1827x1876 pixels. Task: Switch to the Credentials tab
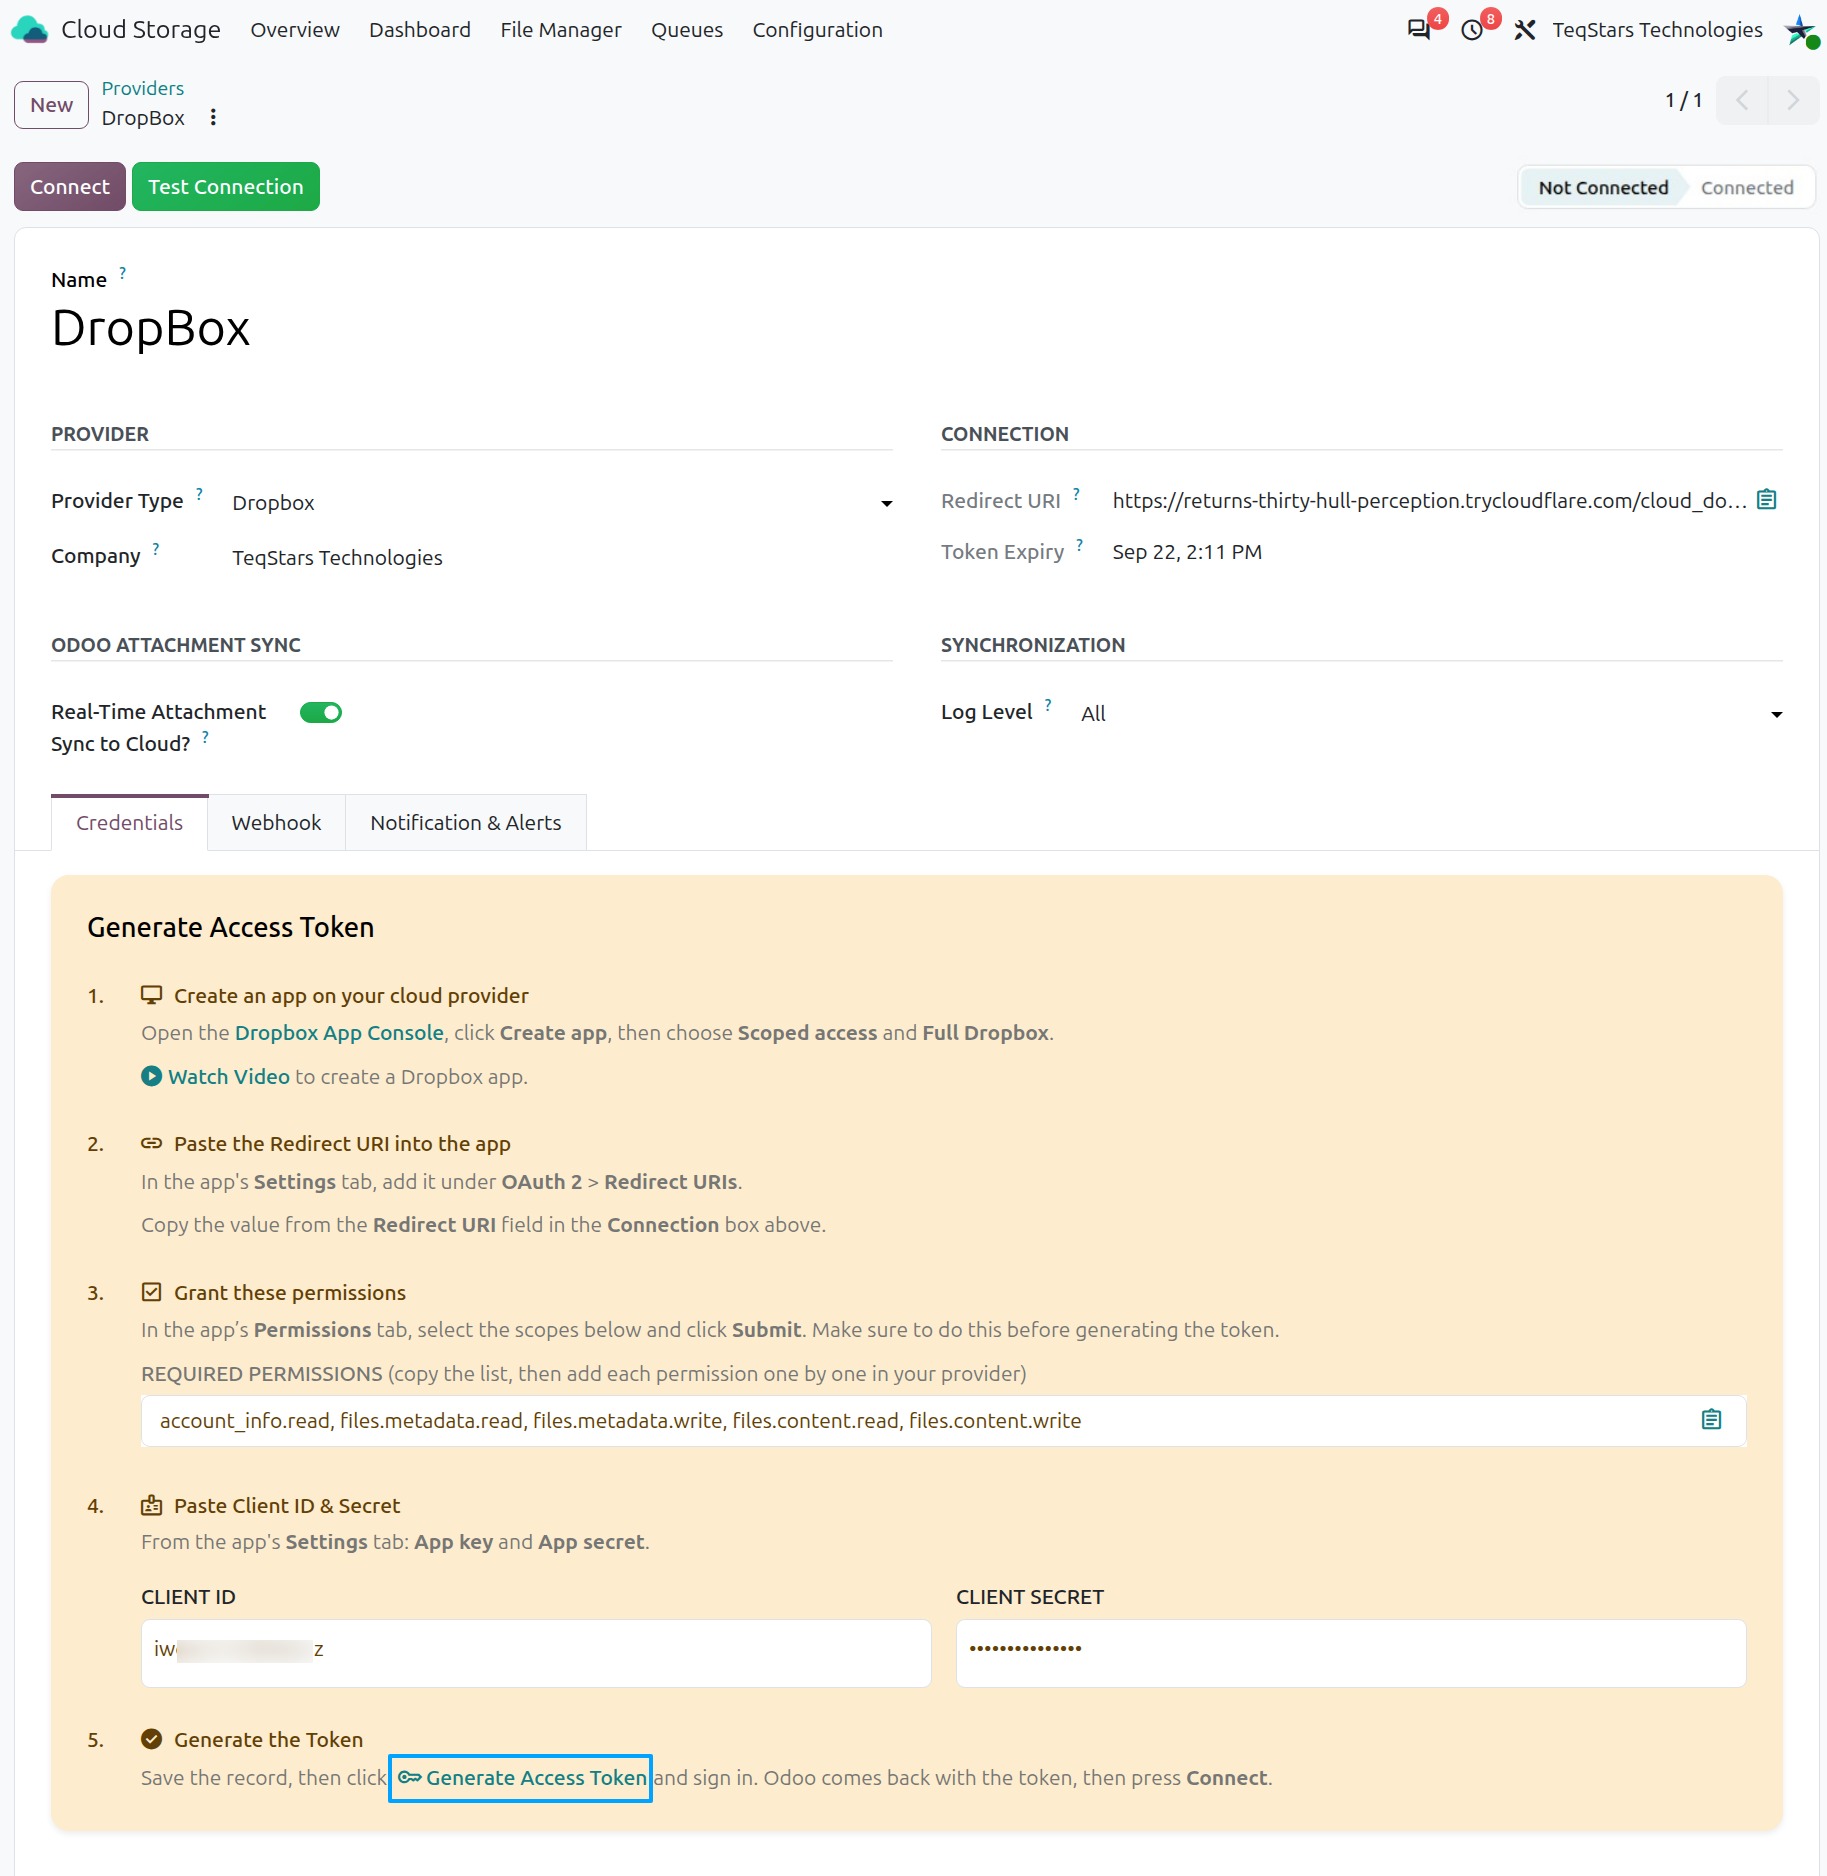tap(130, 822)
